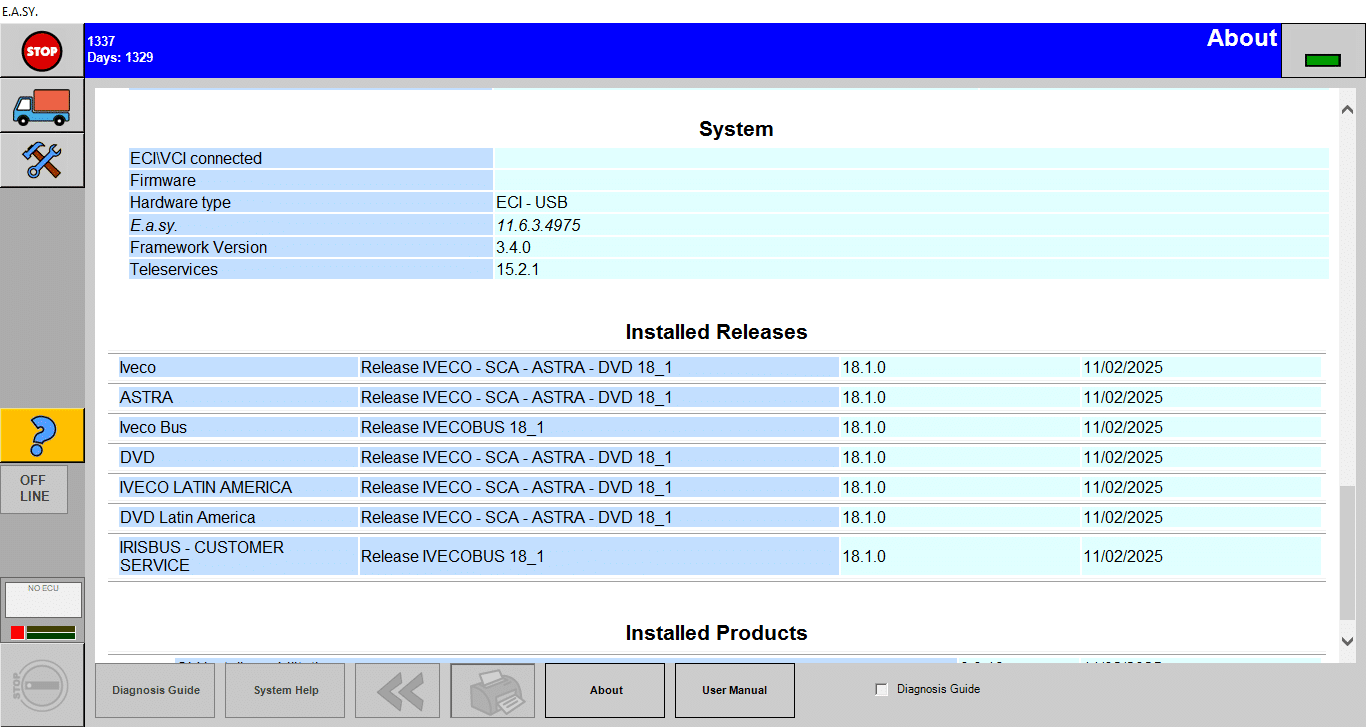1366x727 pixels.
Task: Click the yellow question mark help icon
Action: point(42,435)
